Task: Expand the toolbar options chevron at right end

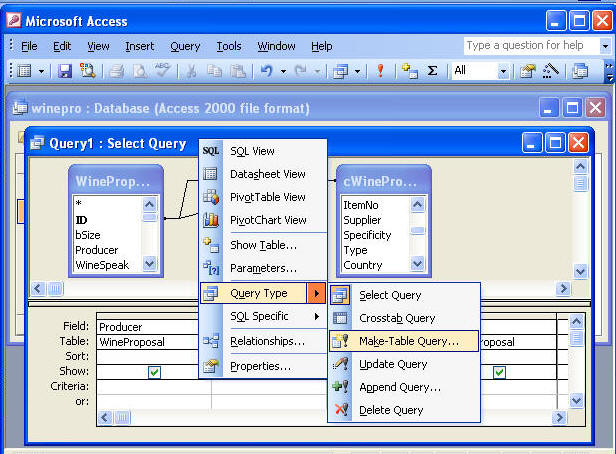Action: click(609, 71)
